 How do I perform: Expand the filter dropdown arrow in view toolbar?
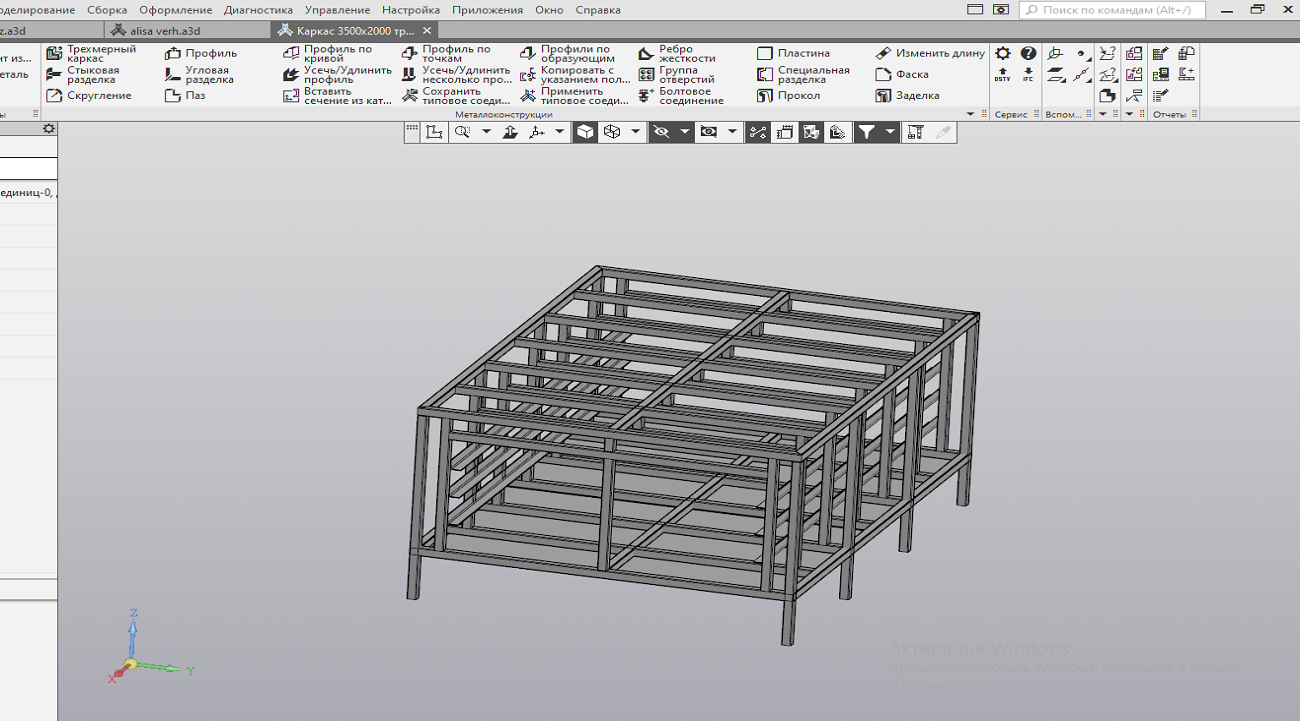click(x=890, y=132)
